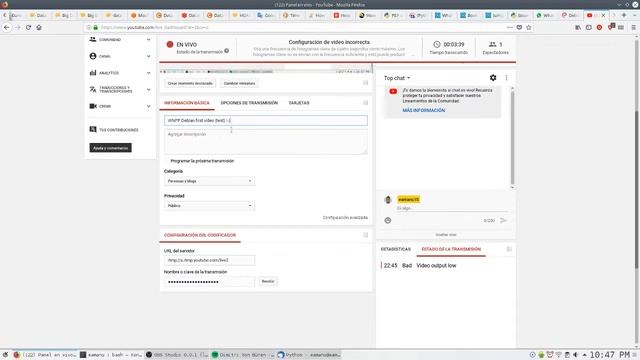Screen dimensions: 640x360
Task: Switch to bash terminal taskbar window
Action: click(x=111, y=355)
